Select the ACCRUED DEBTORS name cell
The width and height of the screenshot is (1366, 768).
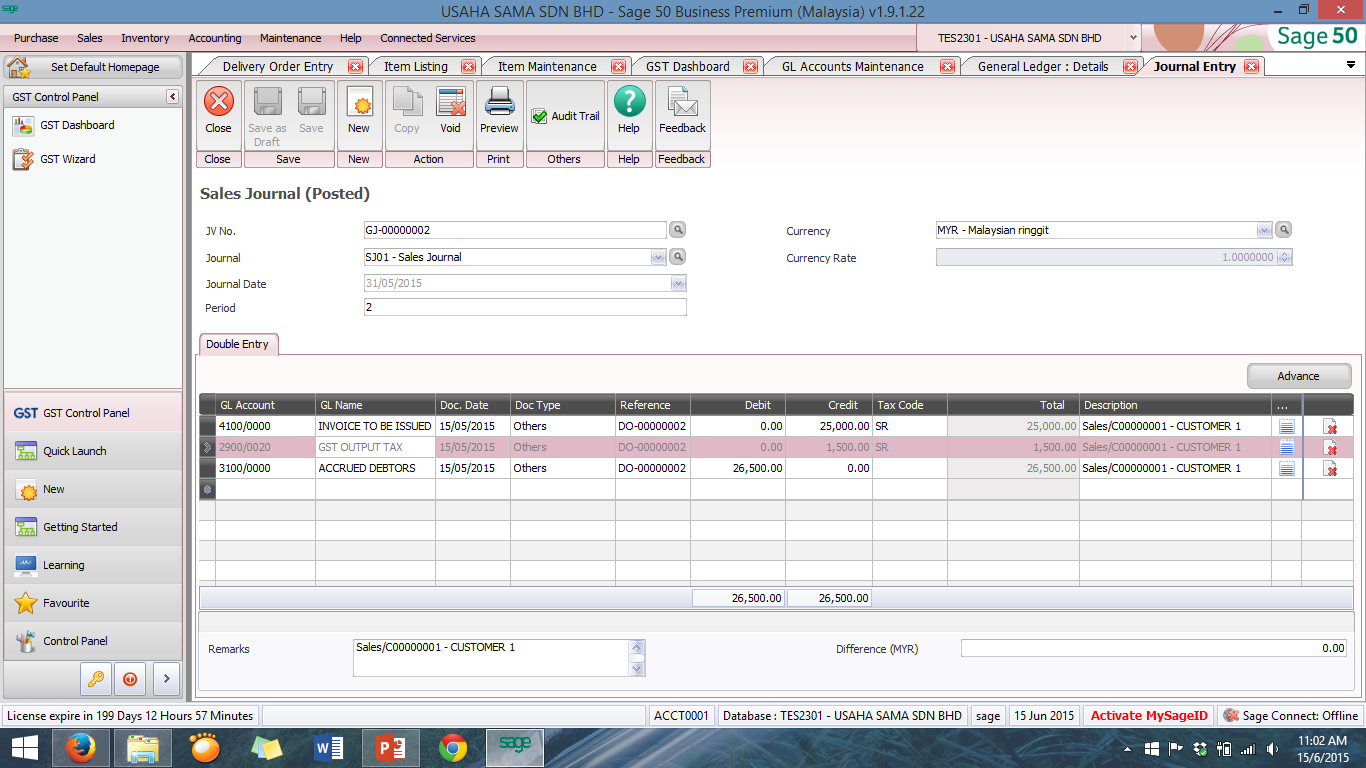coord(375,468)
